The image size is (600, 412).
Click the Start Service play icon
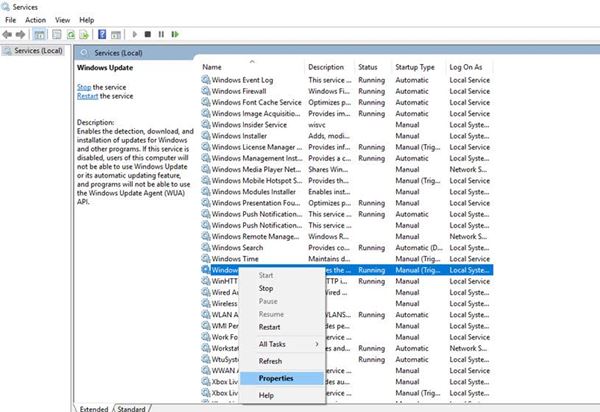pyautogui.click(x=134, y=34)
